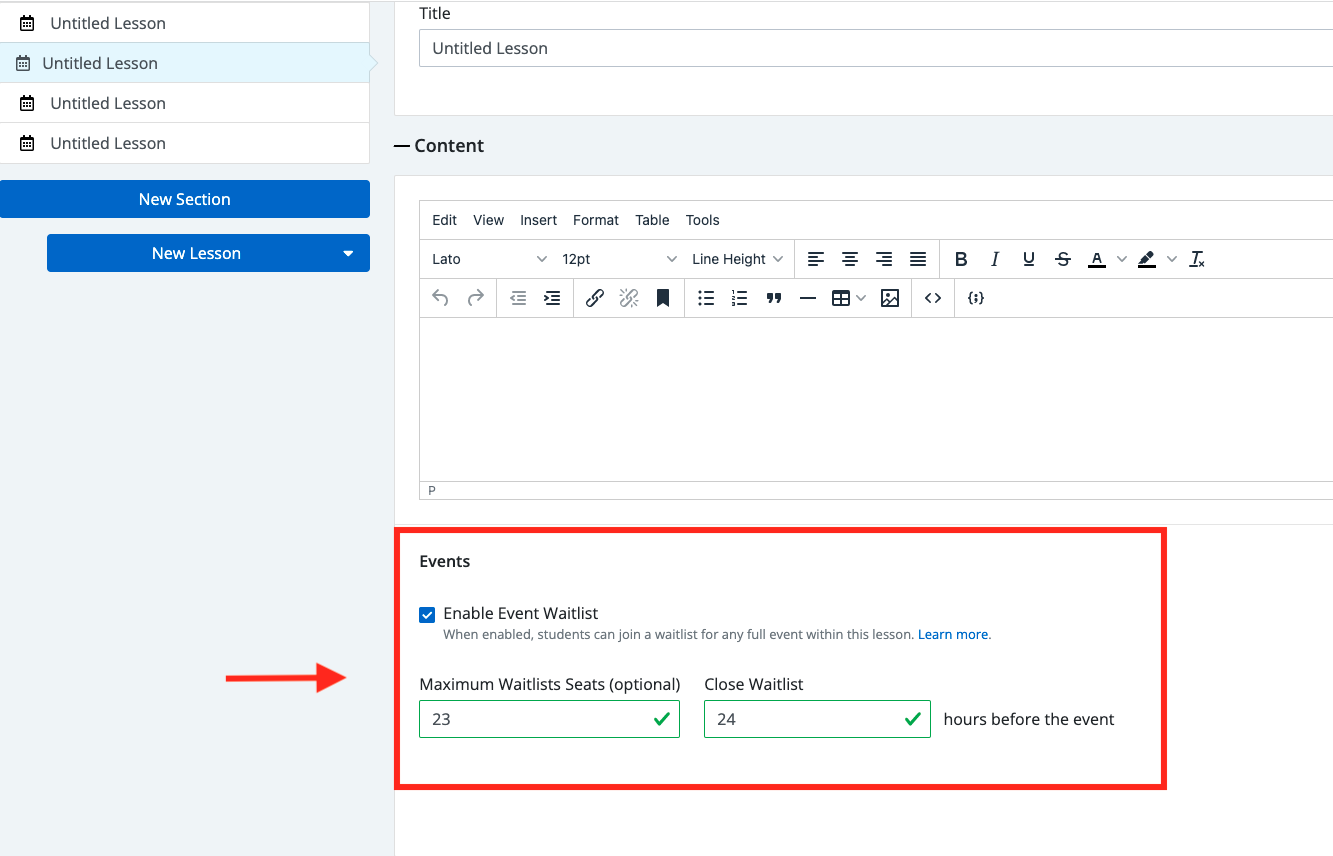The height and width of the screenshot is (856, 1333).
Task: Decrease indent of the paragraph
Action: [518, 298]
